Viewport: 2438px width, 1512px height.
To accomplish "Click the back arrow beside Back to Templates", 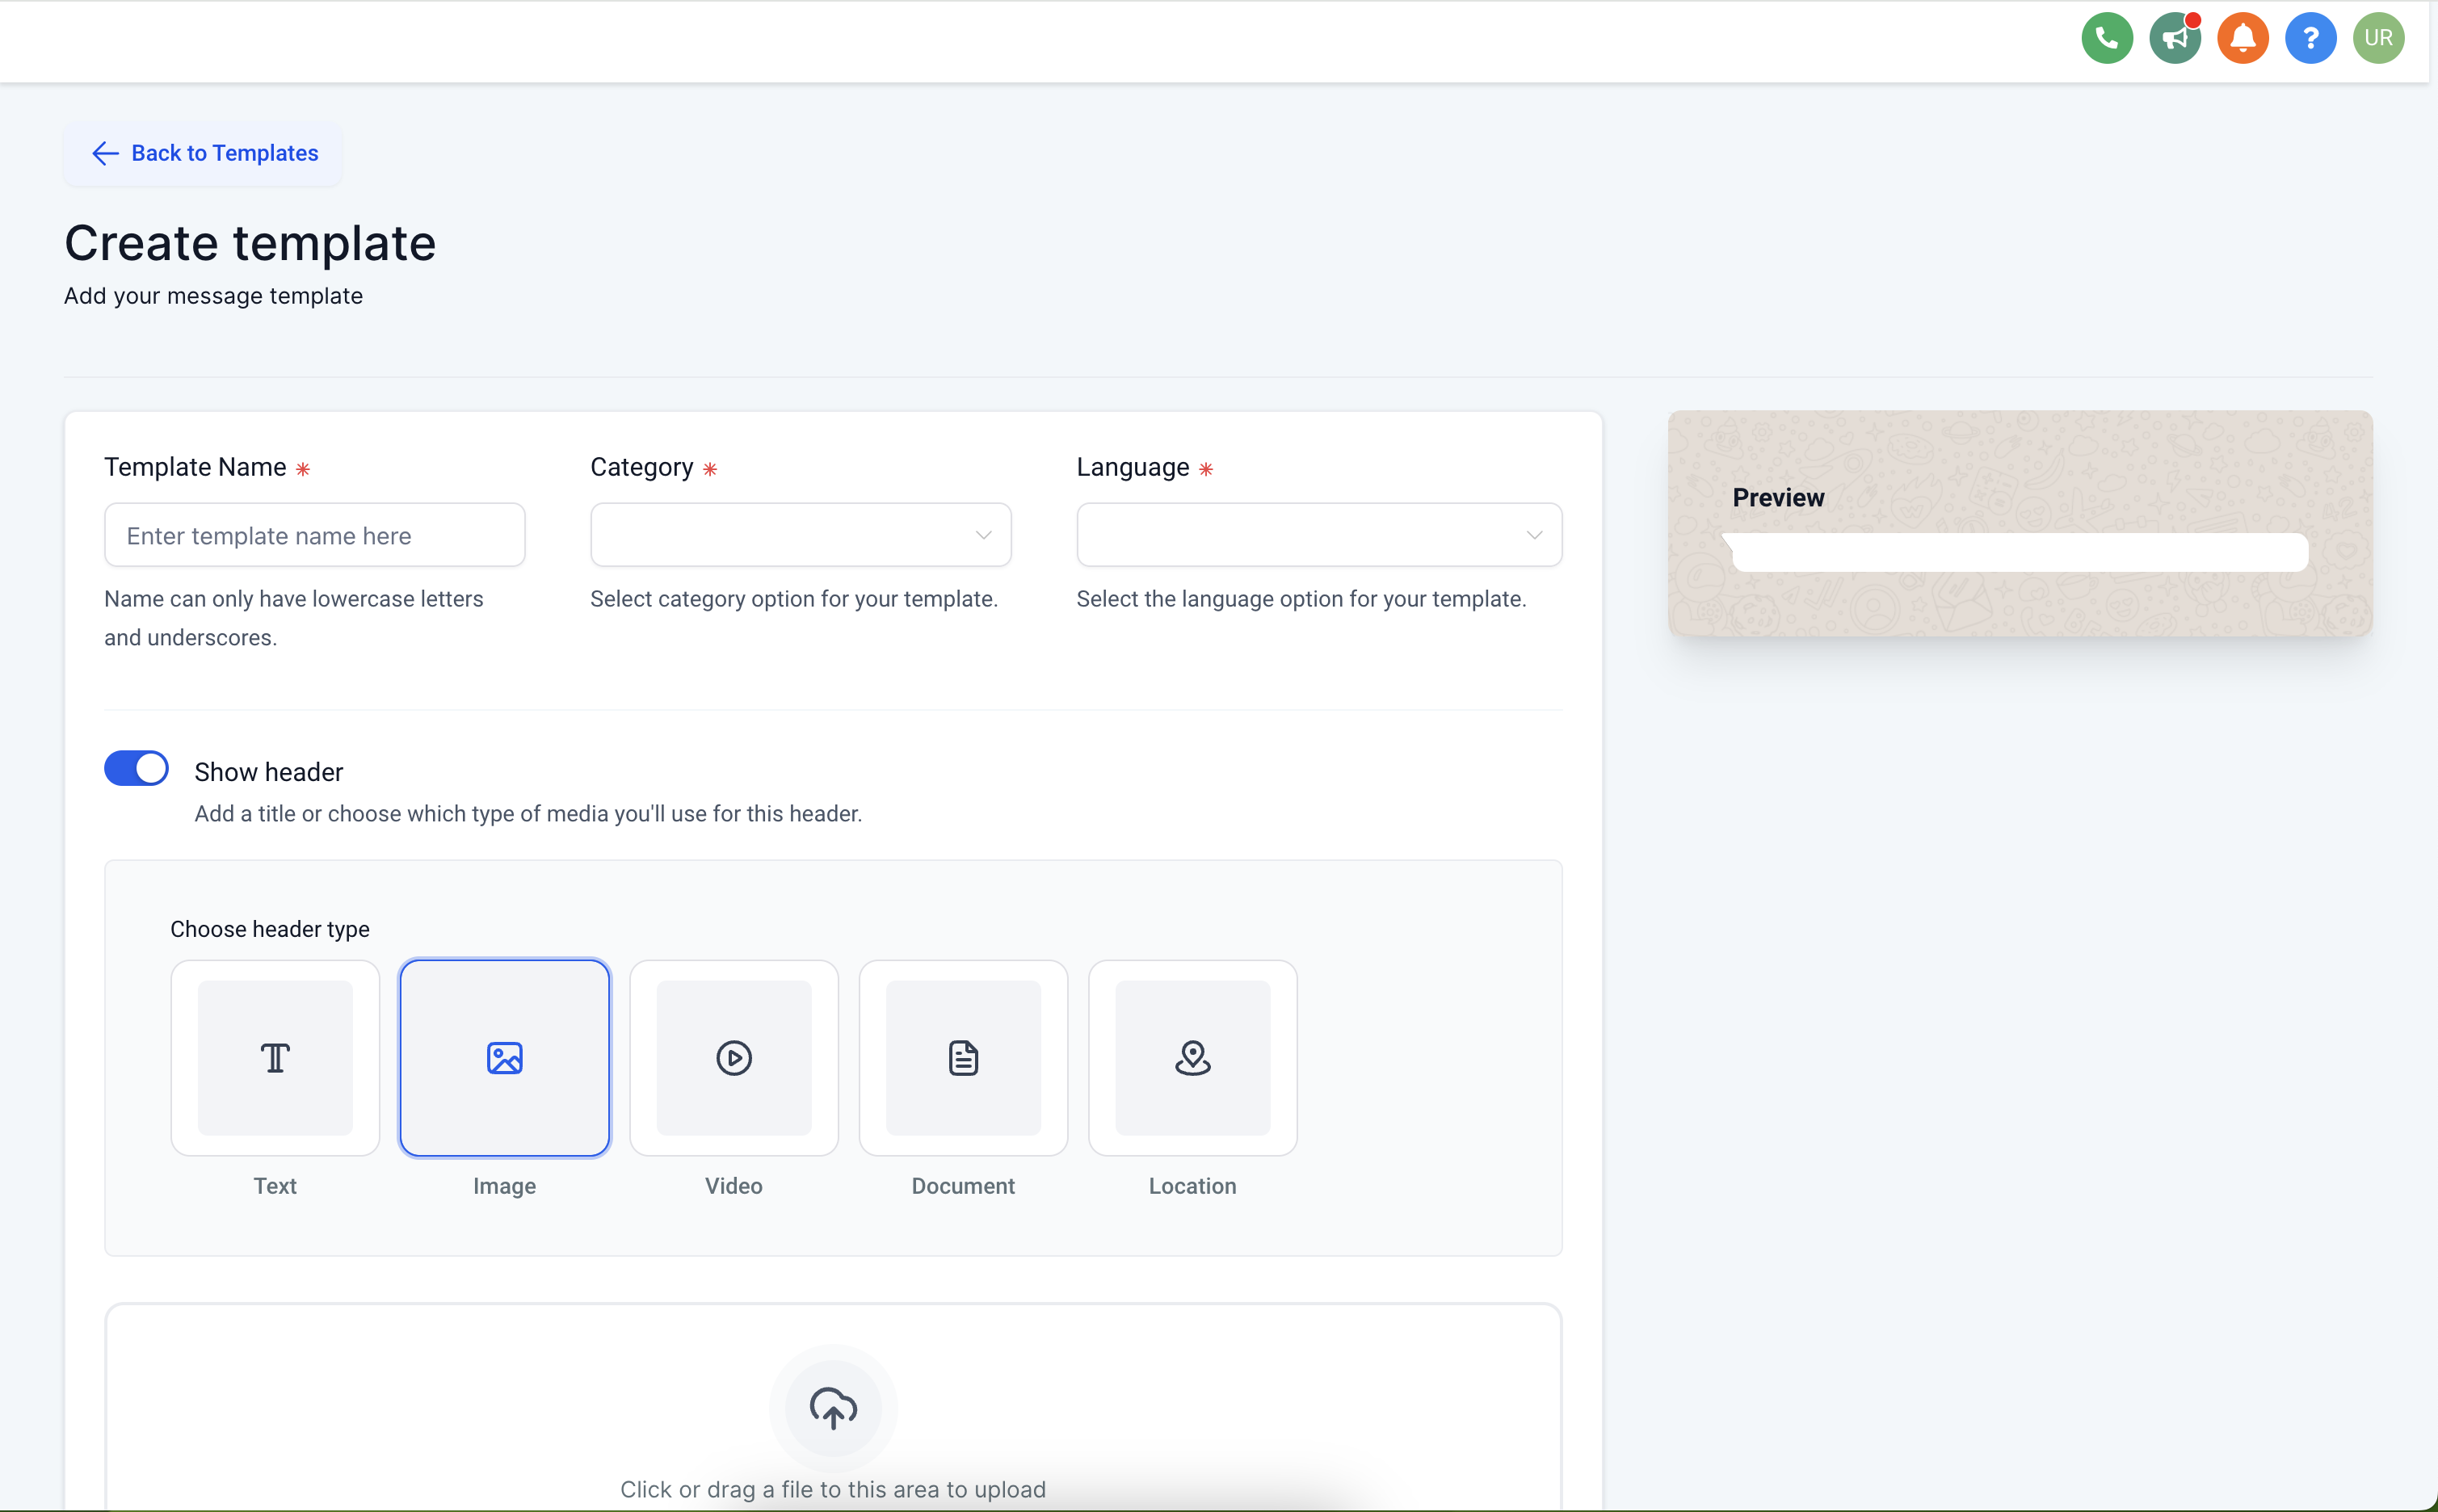I will pos(105,153).
